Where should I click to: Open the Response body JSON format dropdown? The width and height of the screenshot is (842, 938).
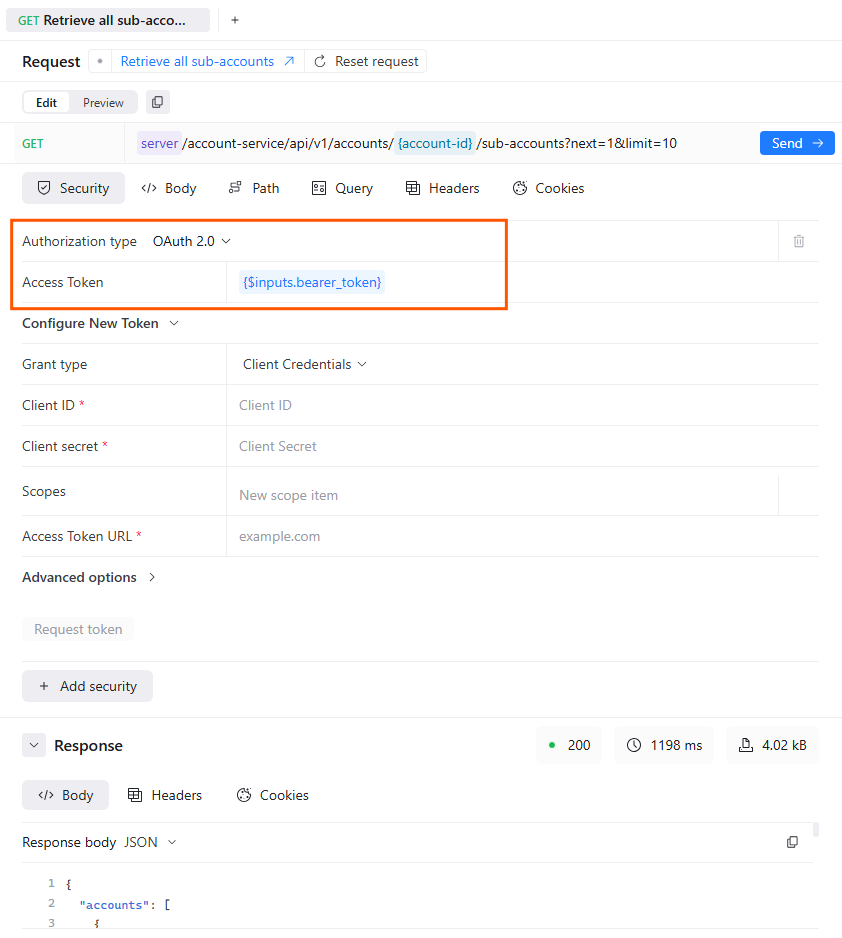151,842
